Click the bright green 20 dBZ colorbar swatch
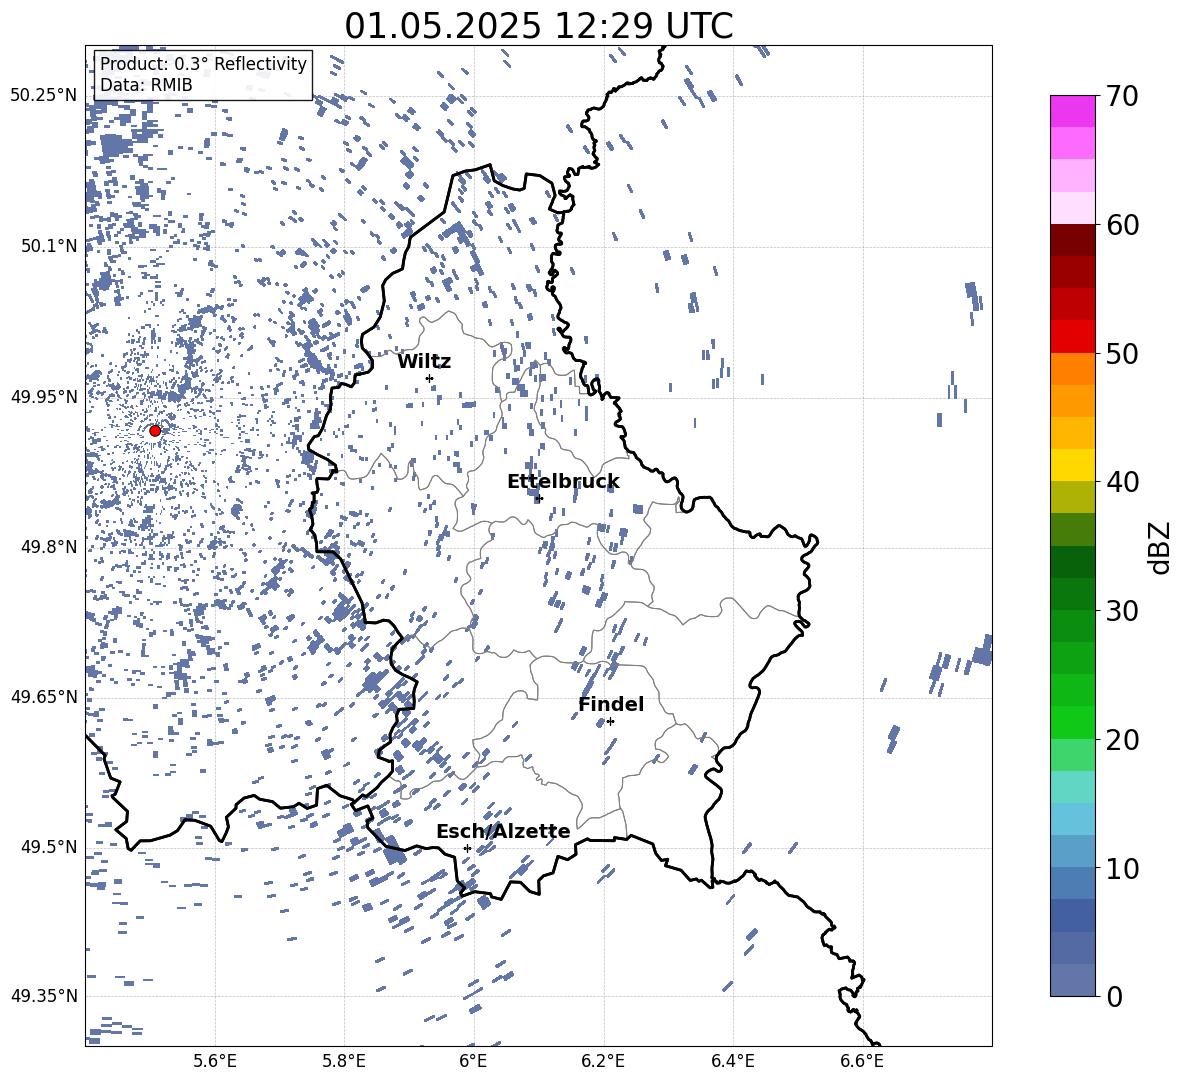Image resolution: width=1184 pixels, height=1081 pixels. pos(1072,722)
